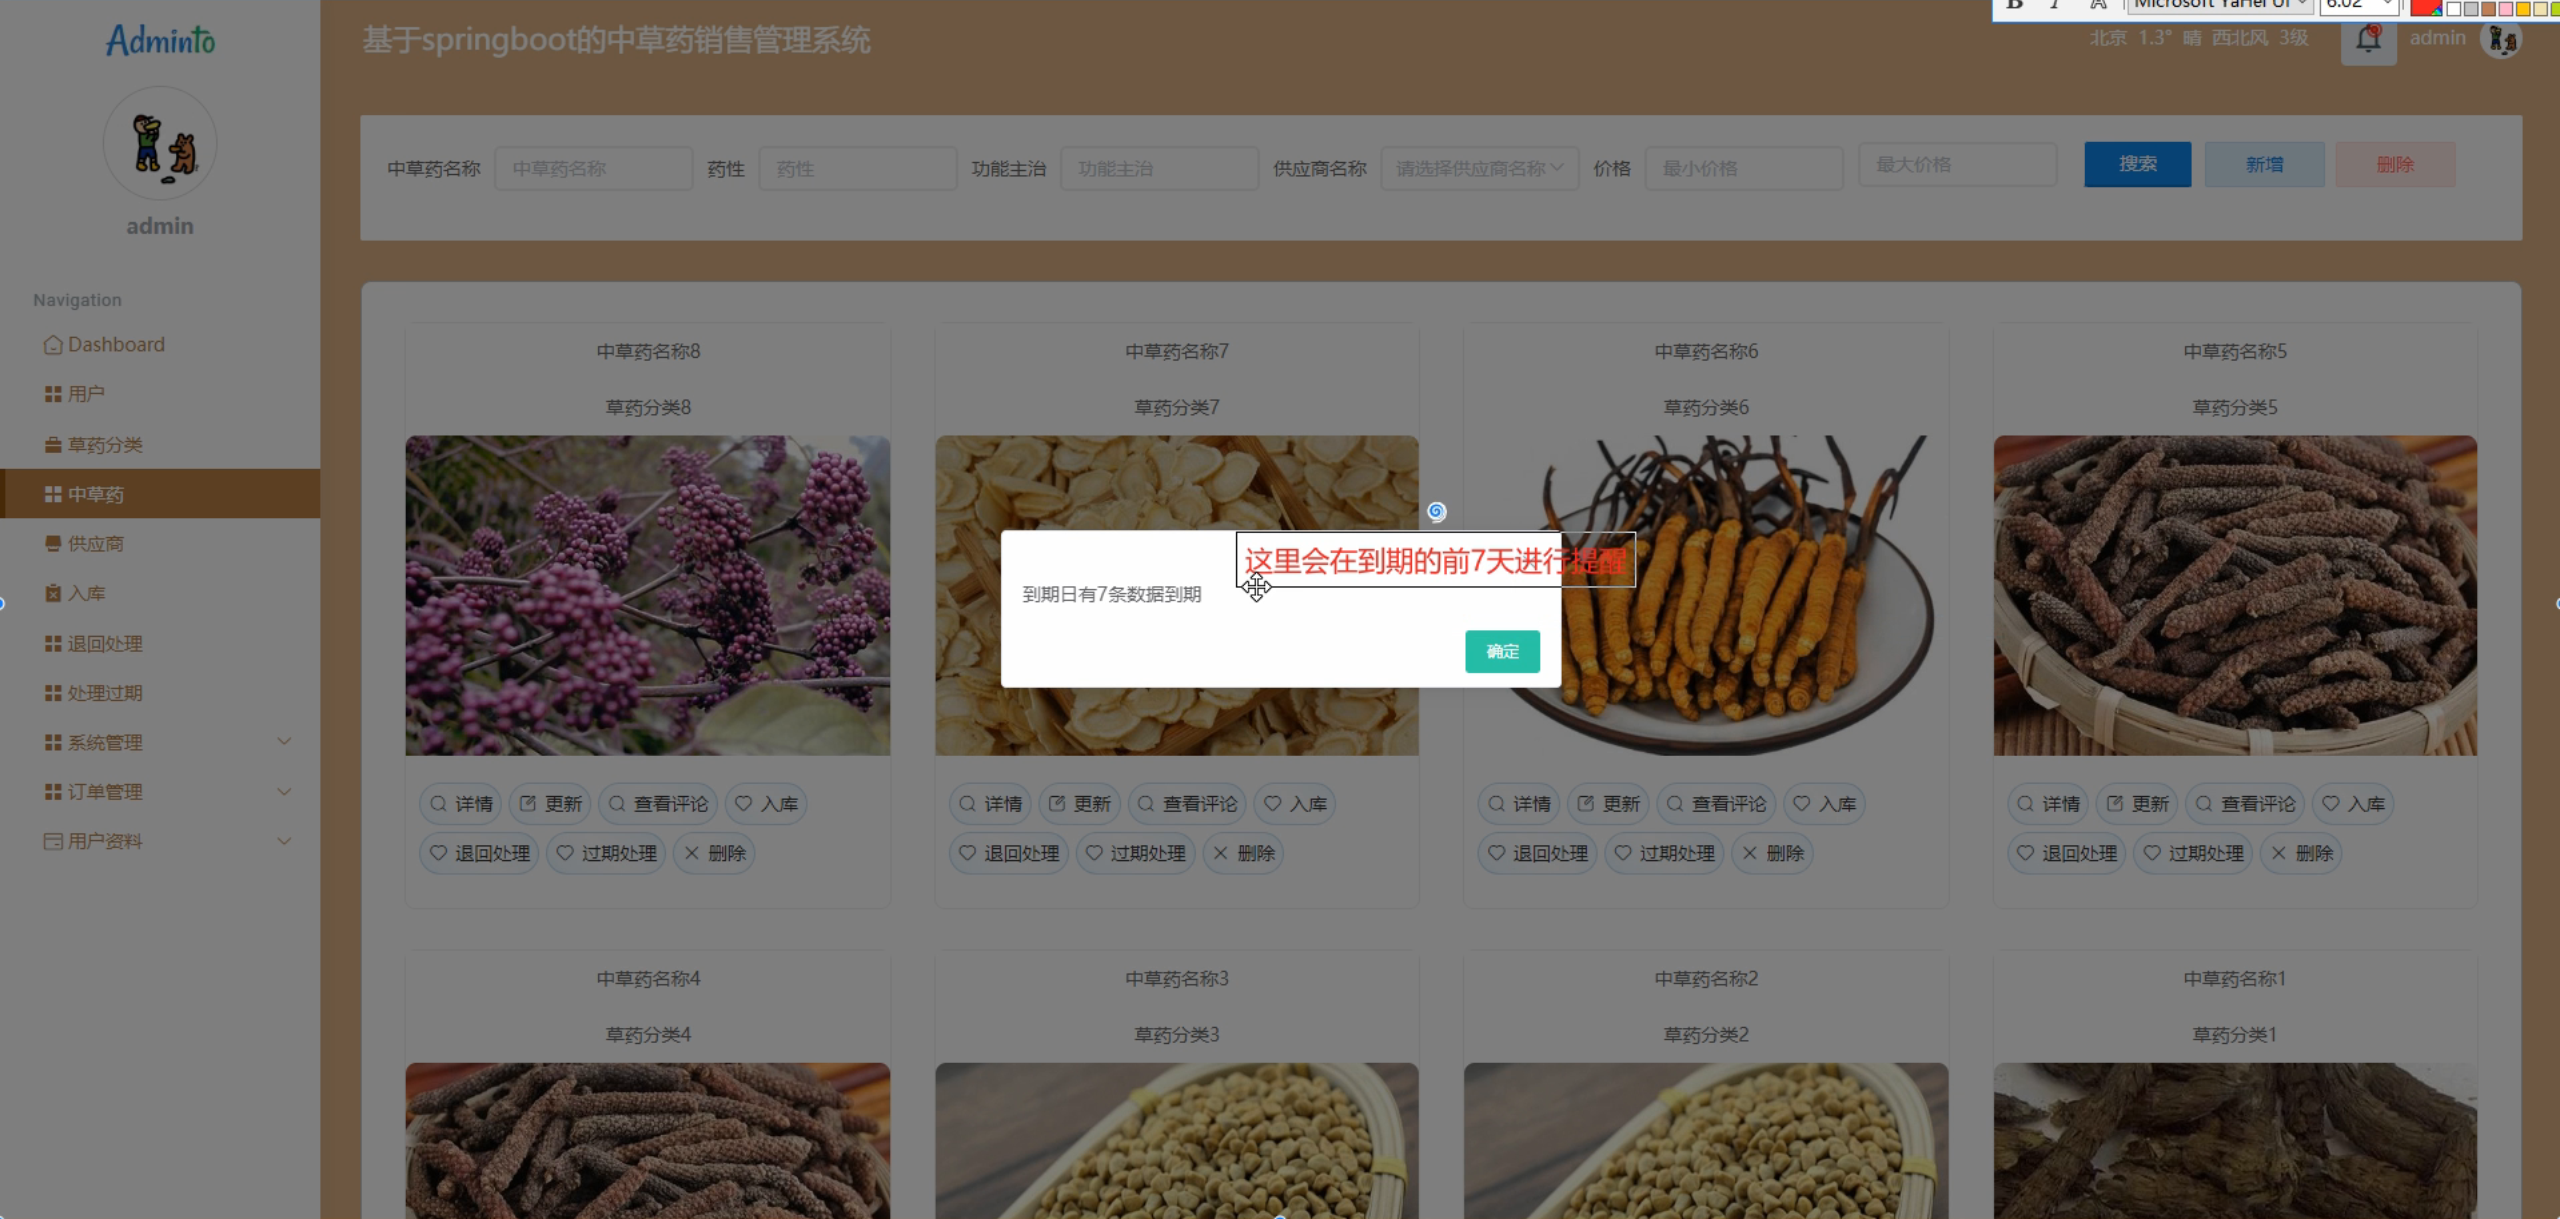This screenshot has height=1219, width=2560.
Task: Go to 处理过期 in sidebar
Action: [104, 692]
